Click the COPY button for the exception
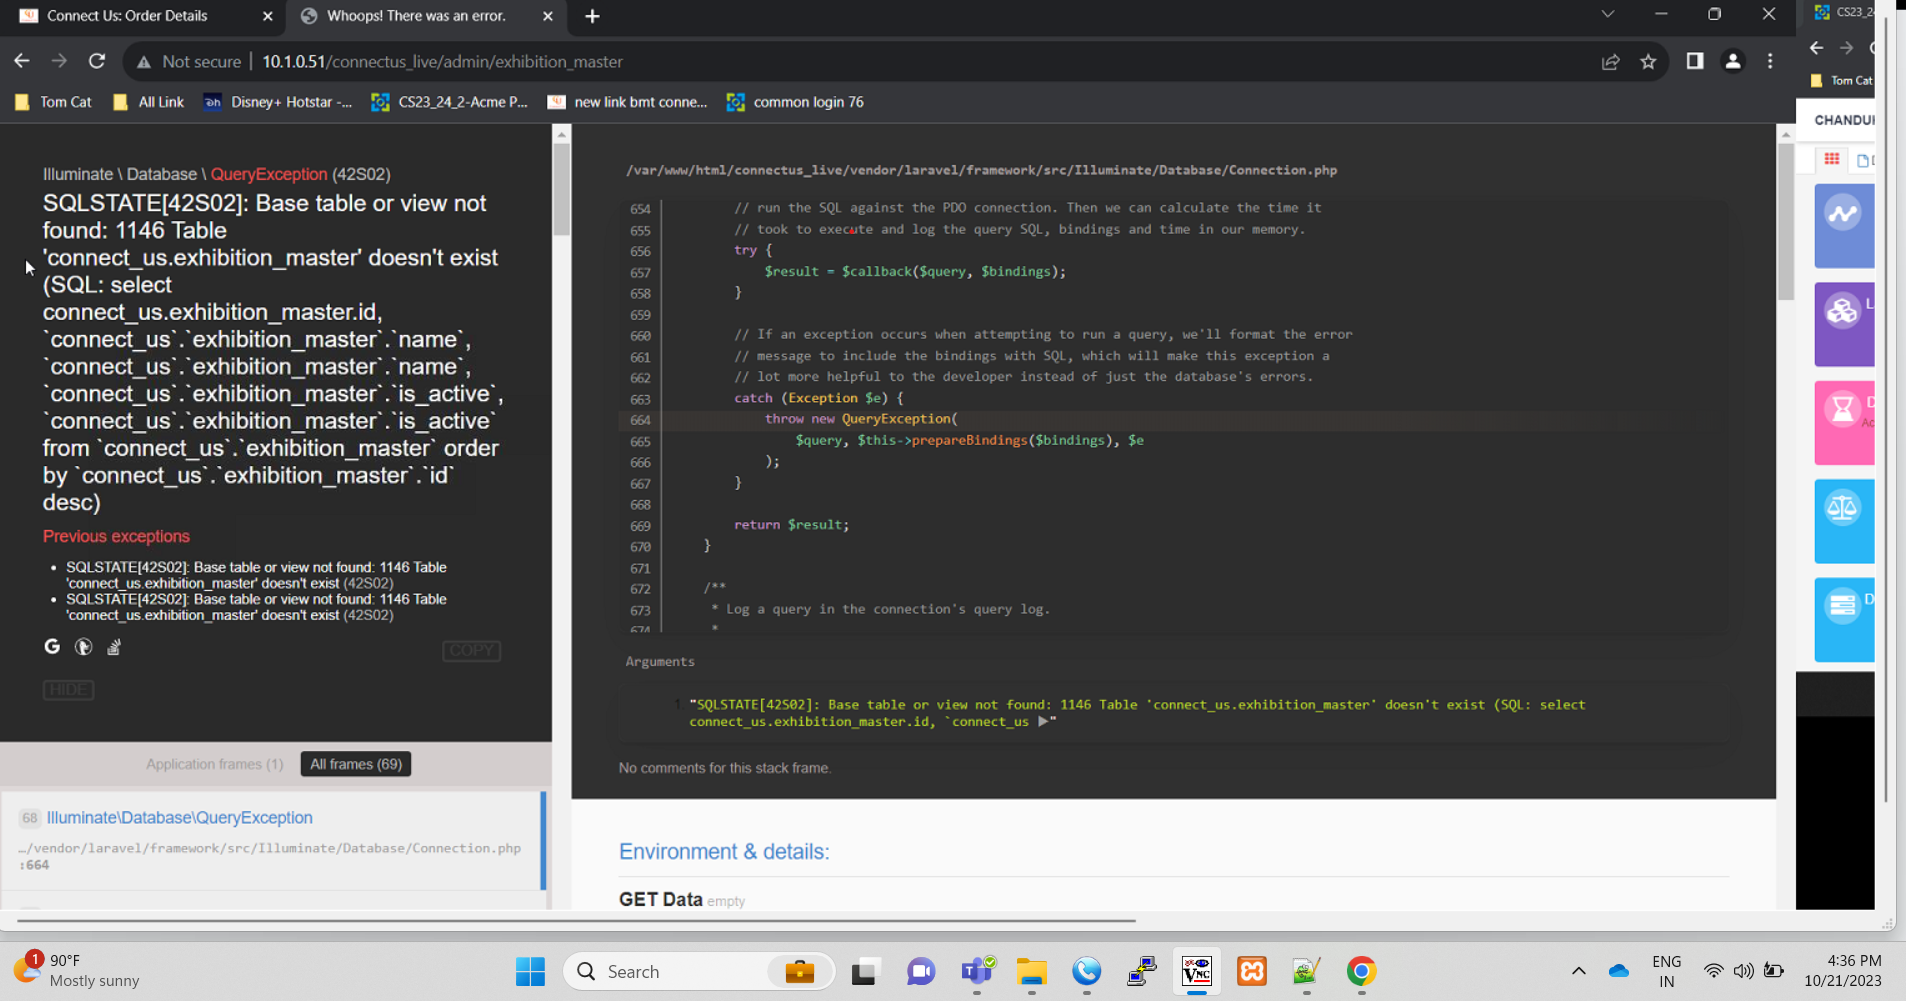The width and height of the screenshot is (1906, 1001). (471, 650)
